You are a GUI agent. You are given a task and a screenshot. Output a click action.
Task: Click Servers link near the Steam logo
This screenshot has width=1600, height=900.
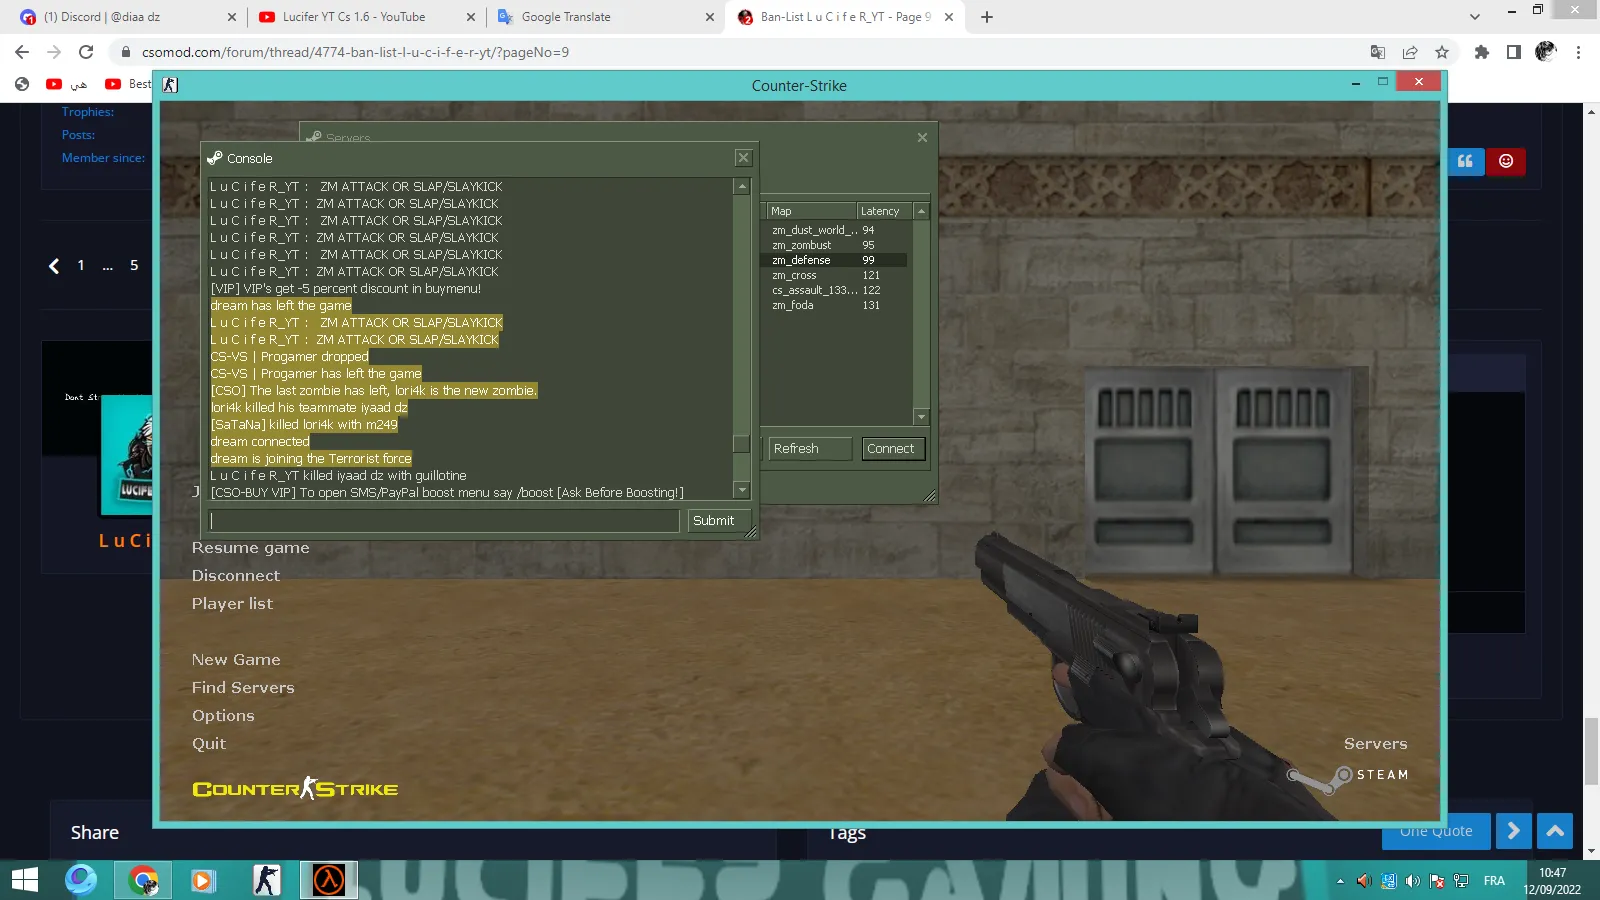(x=1375, y=744)
